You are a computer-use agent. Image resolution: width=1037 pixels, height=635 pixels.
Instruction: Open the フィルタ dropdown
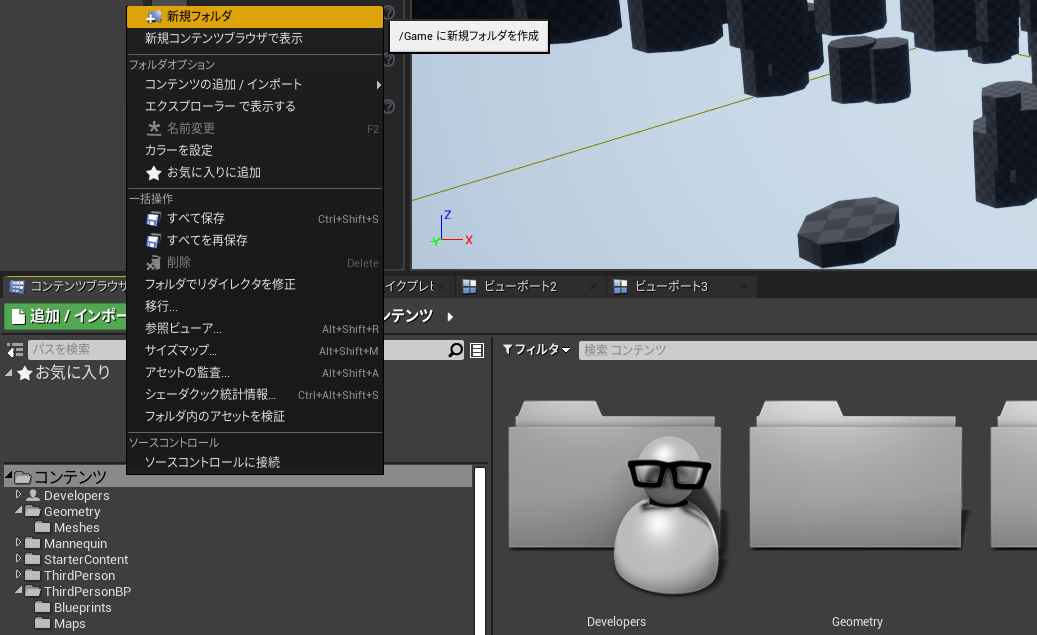click(x=536, y=350)
